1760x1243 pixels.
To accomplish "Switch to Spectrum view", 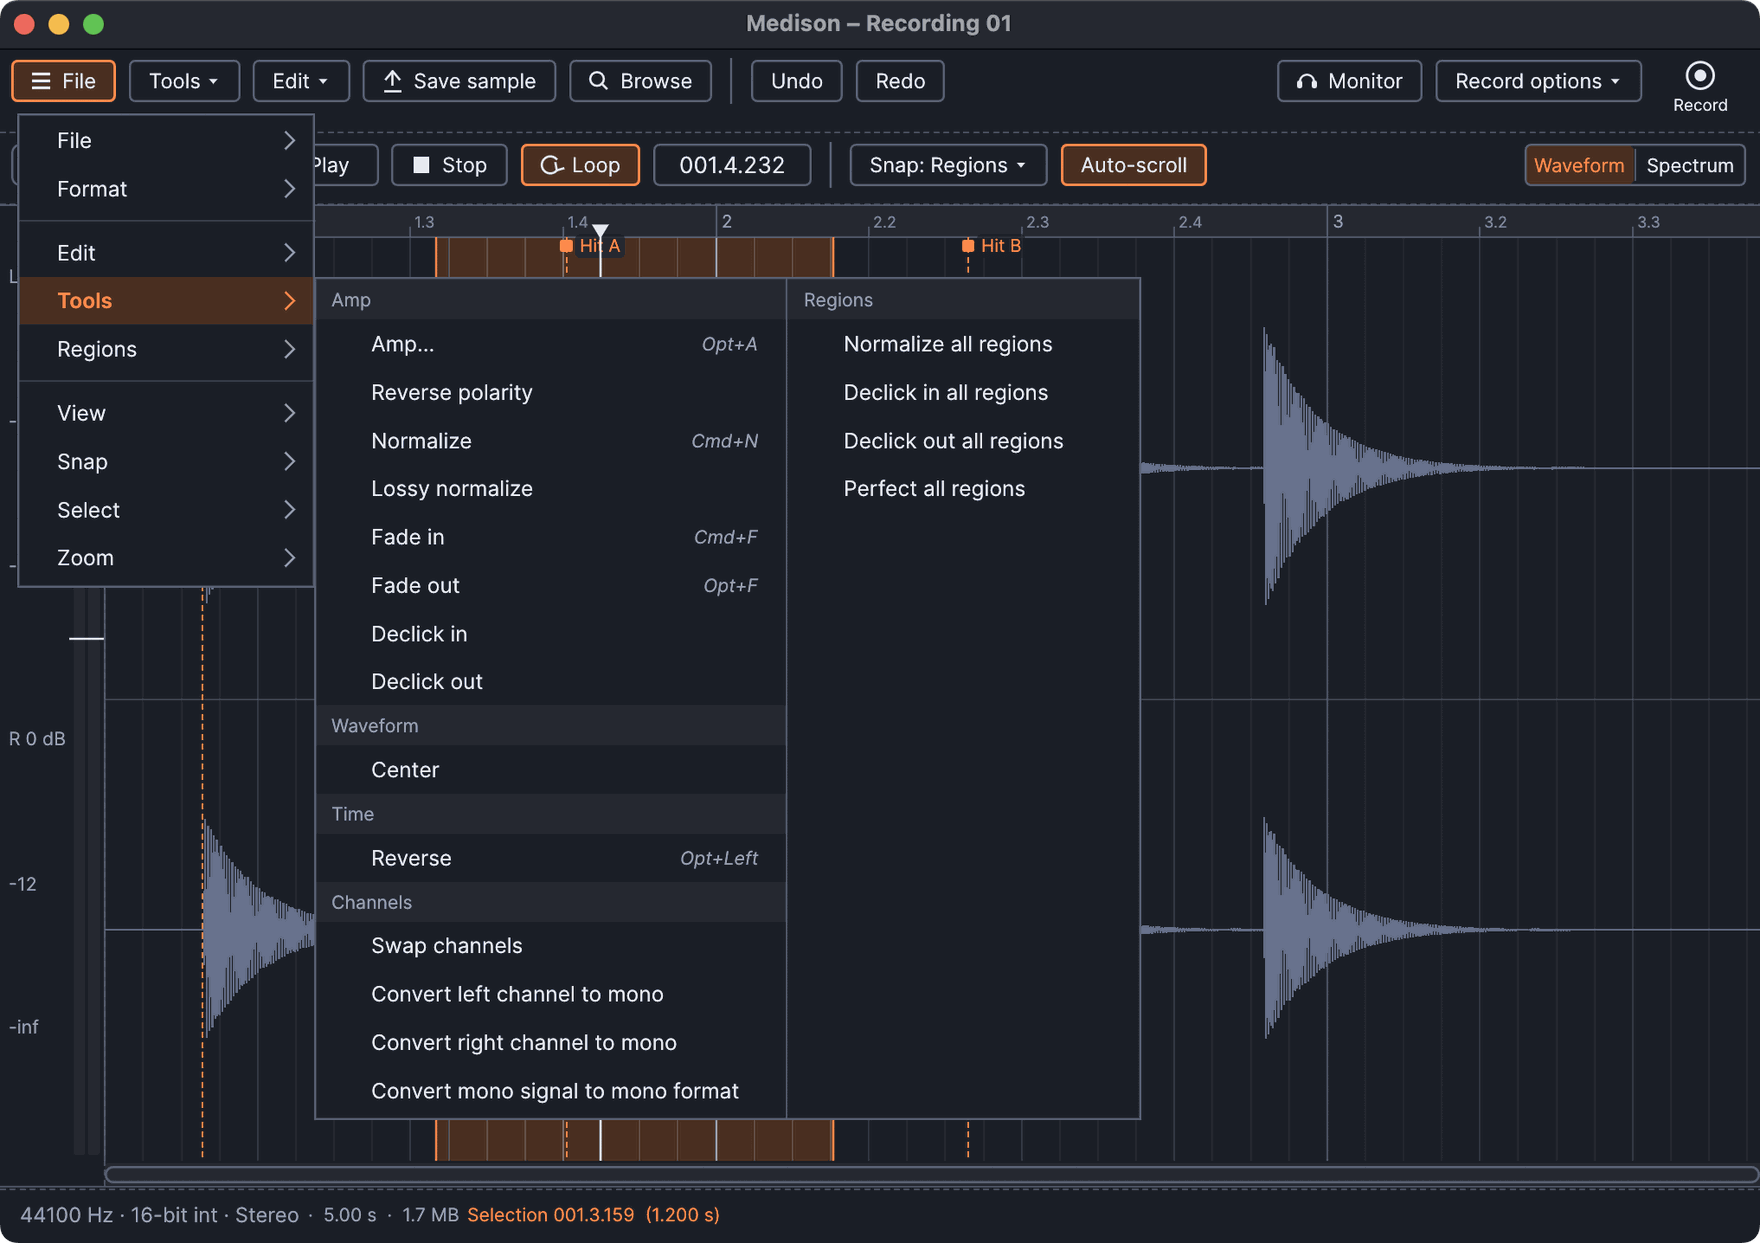I will point(1689,165).
